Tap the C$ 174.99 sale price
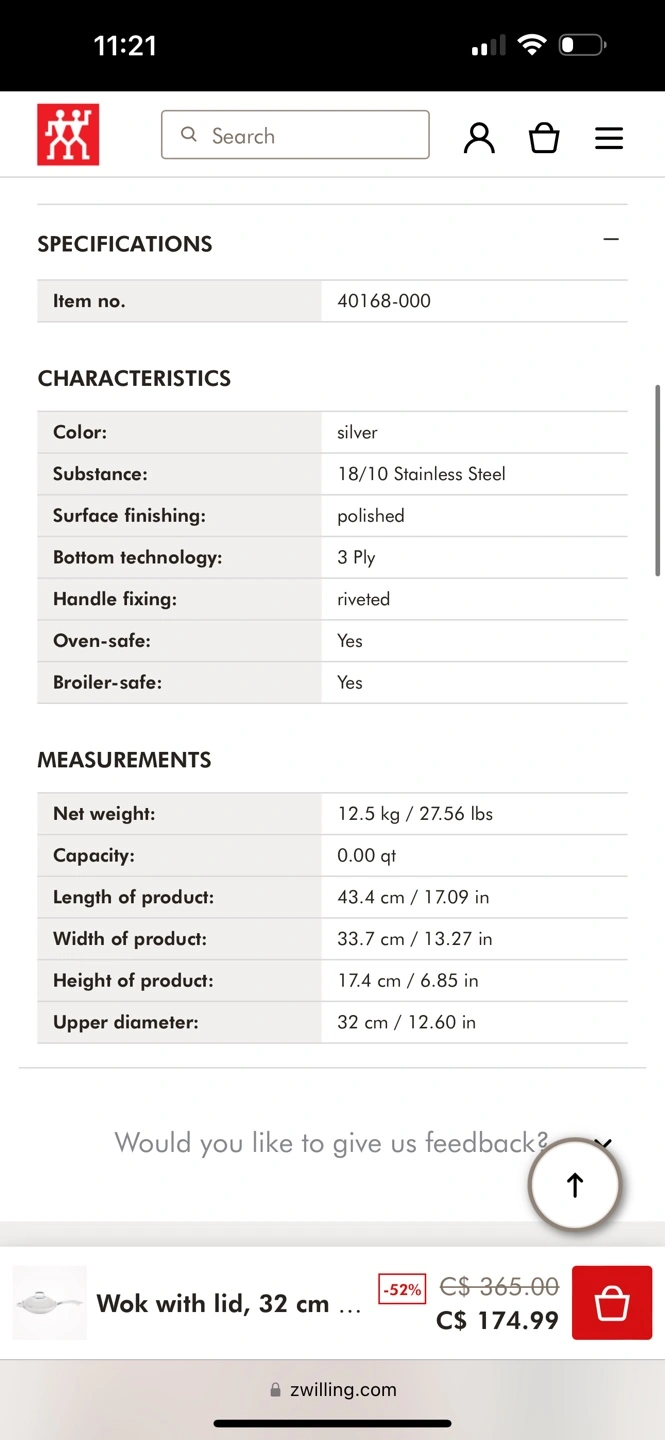The height and width of the screenshot is (1440, 665). (x=497, y=1320)
